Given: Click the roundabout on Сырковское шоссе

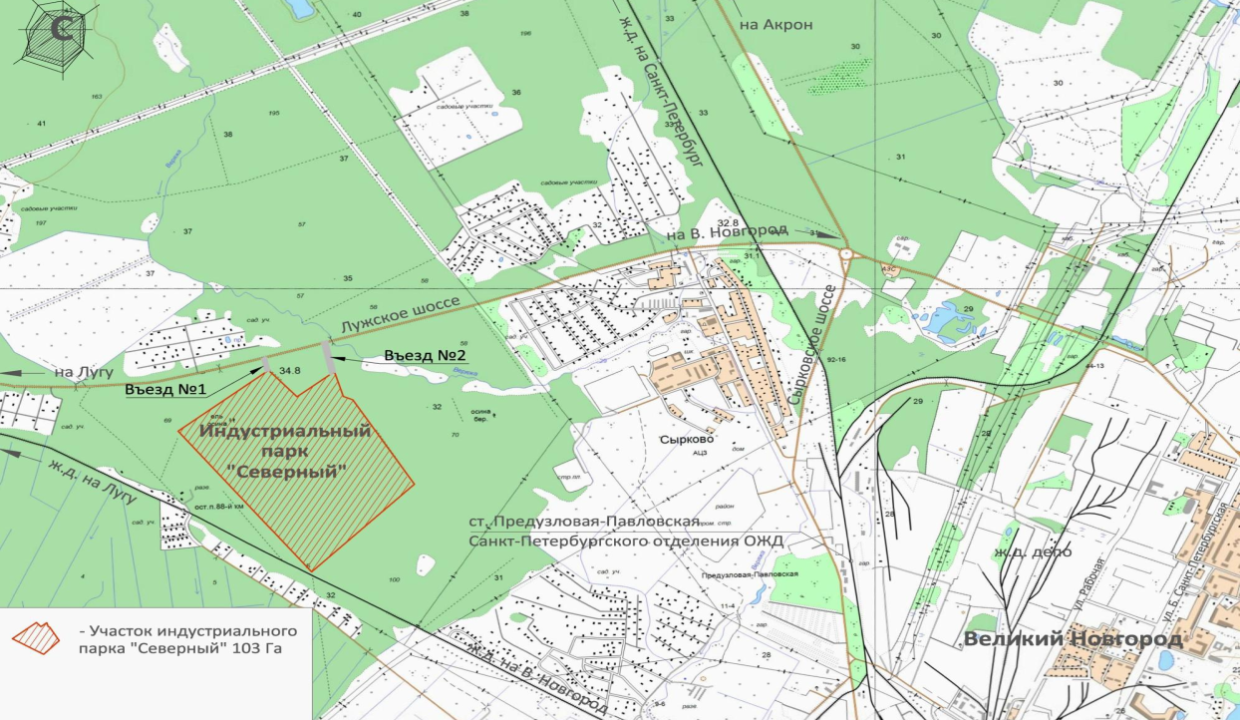Looking at the screenshot, I should (x=848, y=254).
